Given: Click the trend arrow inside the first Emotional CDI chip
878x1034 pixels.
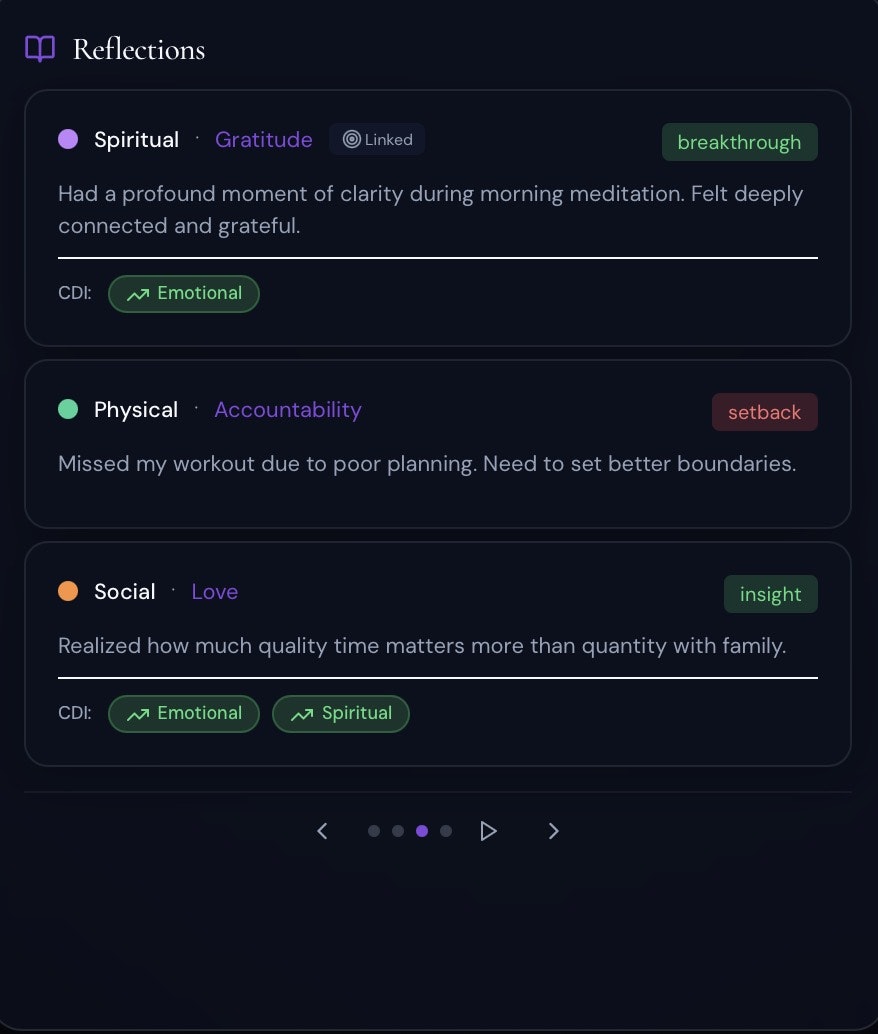Looking at the screenshot, I should (x=137, y=294).
